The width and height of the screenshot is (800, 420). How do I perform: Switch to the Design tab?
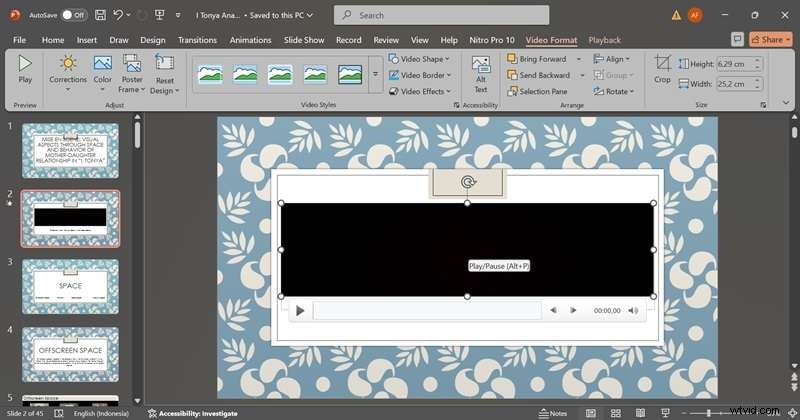coord(153,40)
